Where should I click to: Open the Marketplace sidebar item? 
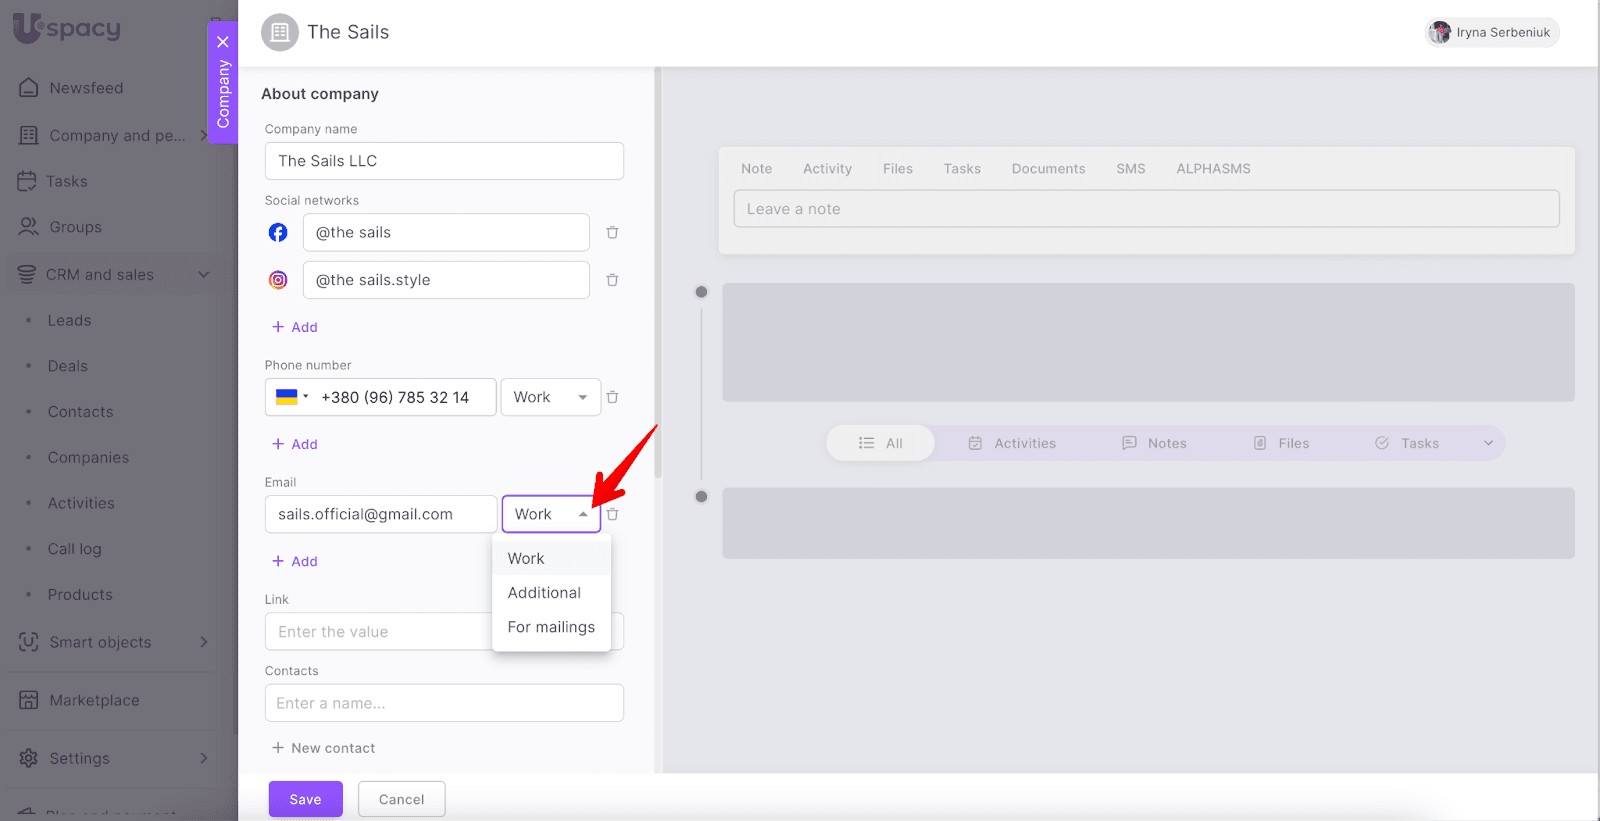click(94, 701)
